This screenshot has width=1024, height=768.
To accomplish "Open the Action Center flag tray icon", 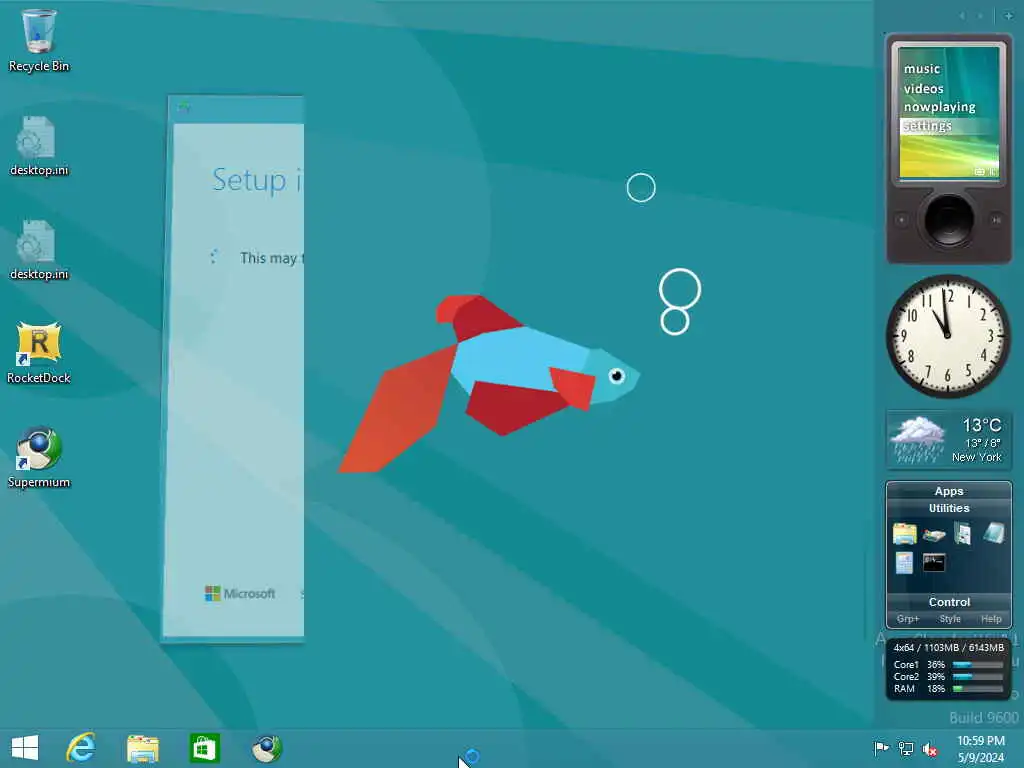I will click(x=881, y=748).
